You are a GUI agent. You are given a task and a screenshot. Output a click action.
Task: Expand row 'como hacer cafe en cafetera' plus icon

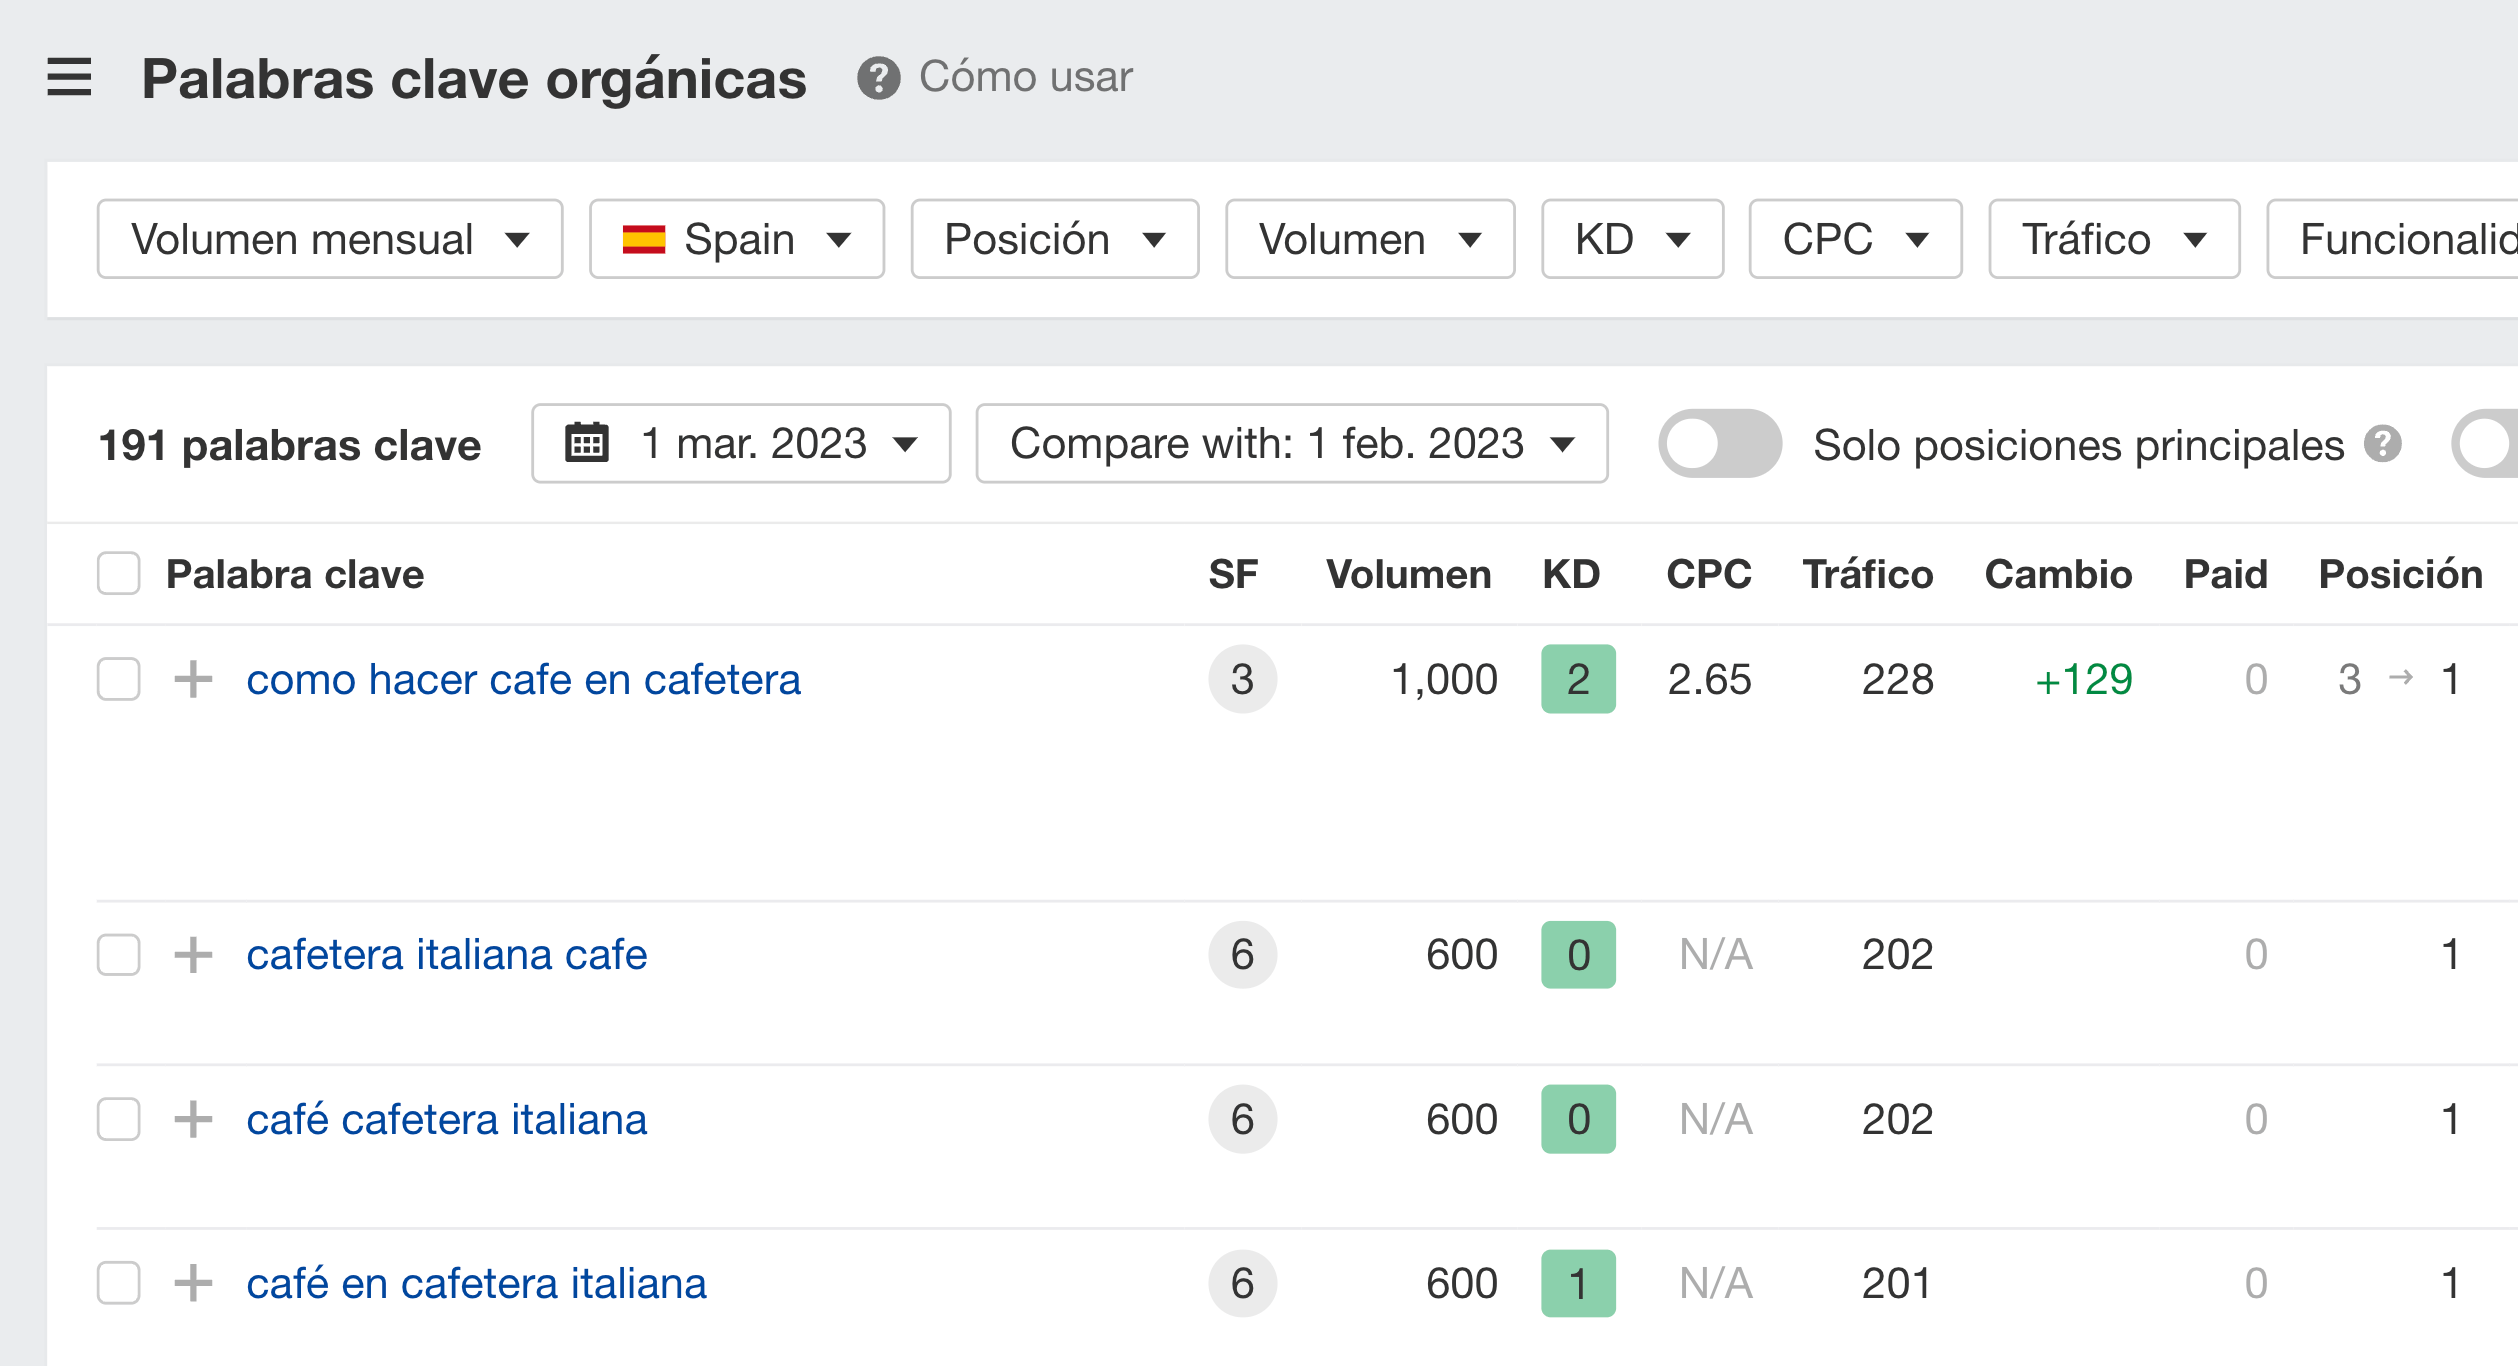pyautogui.click(x=193, y=679)
